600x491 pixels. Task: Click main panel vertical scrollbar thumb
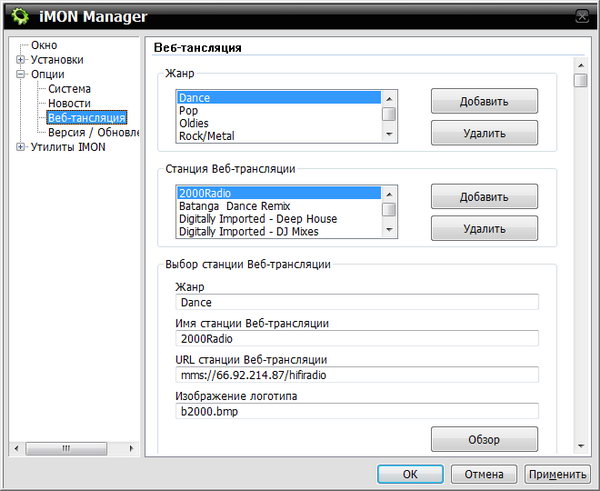[x=581, y=80]
